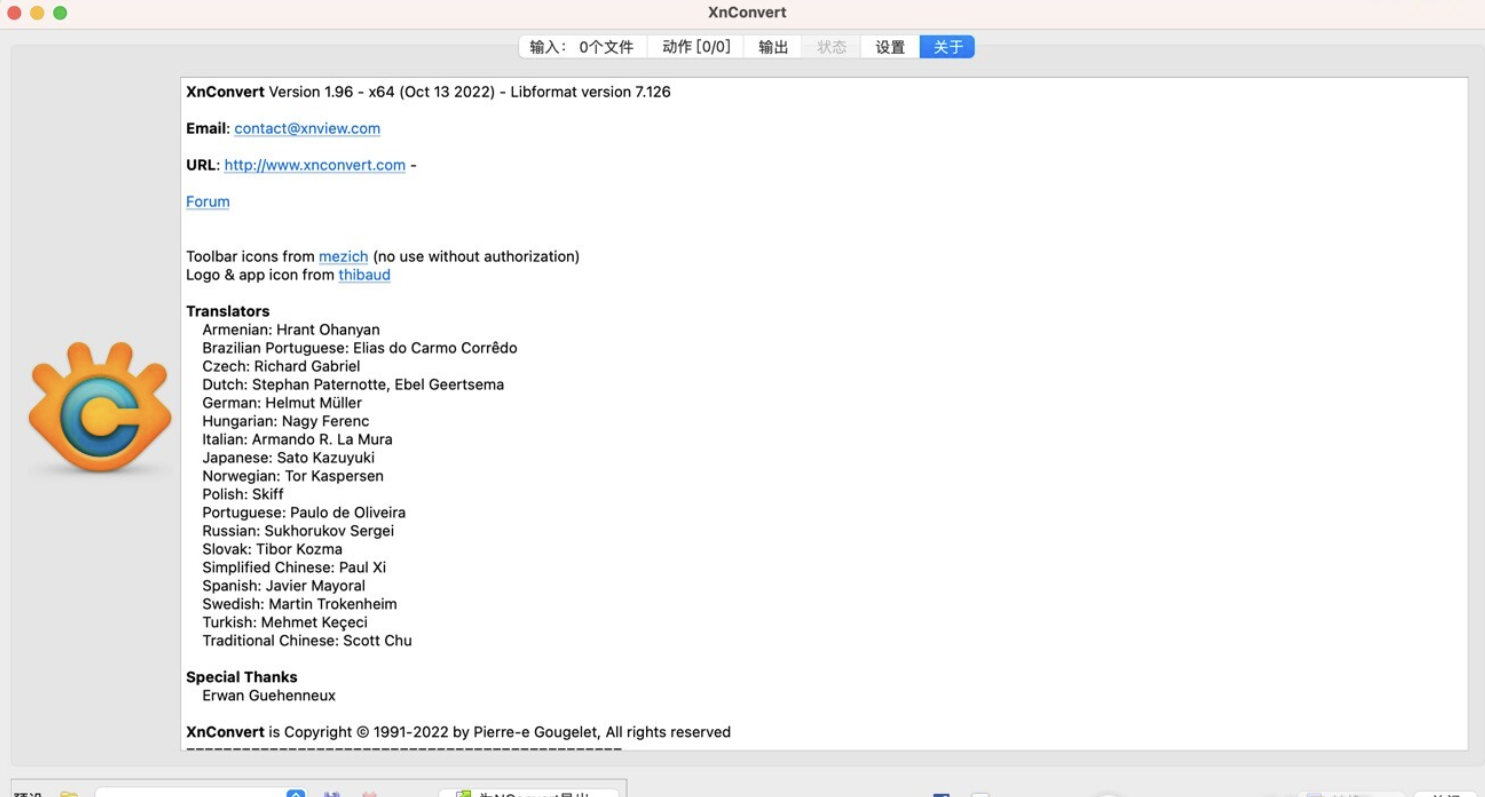Click the "Translators" heading

click(228, 311)
